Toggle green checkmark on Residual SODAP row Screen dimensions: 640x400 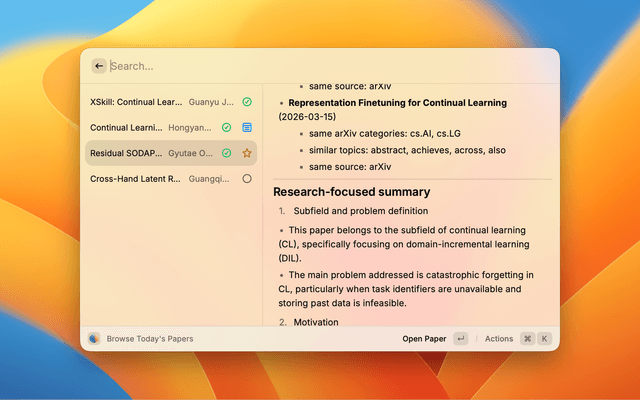[x=227, y=153]
